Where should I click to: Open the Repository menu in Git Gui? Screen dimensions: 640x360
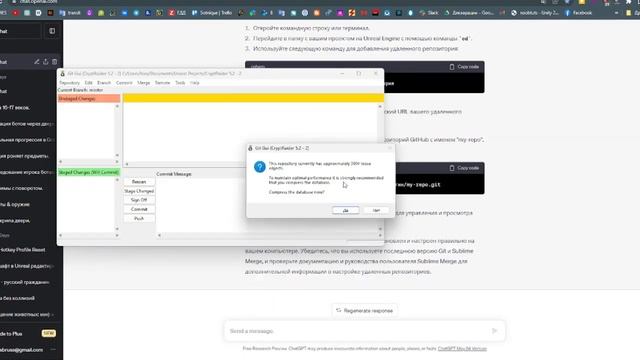click(69, 83)
